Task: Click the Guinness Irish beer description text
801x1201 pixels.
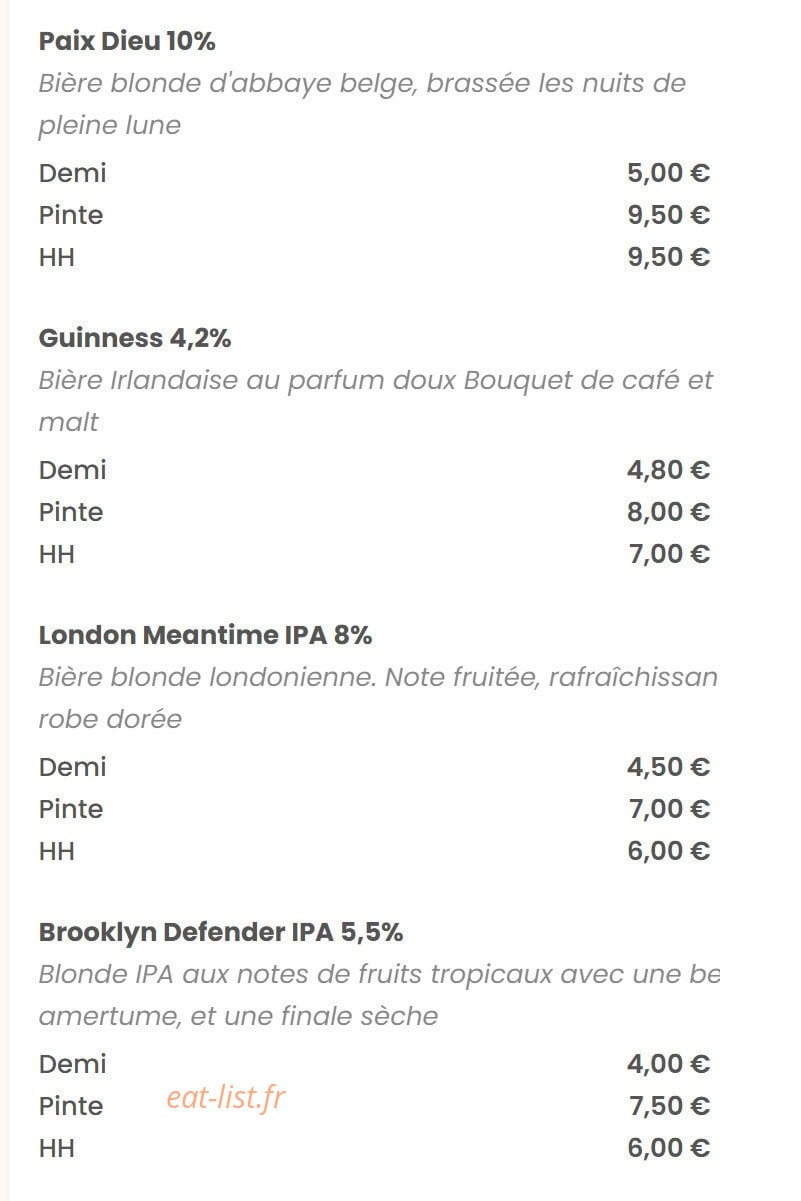Action: point(376,402)
